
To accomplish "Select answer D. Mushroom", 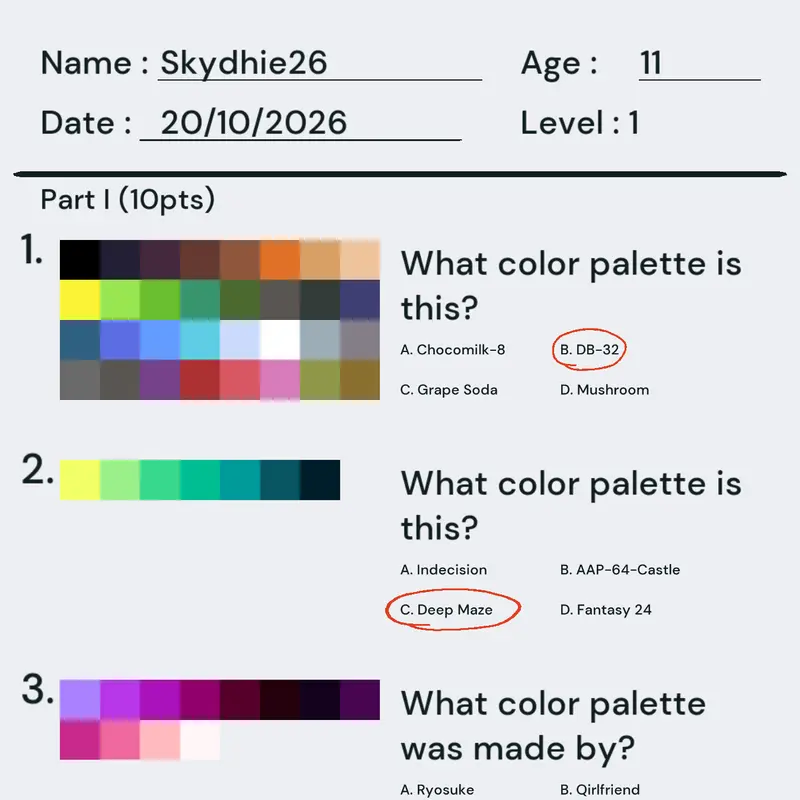I will tap(605, 390).
